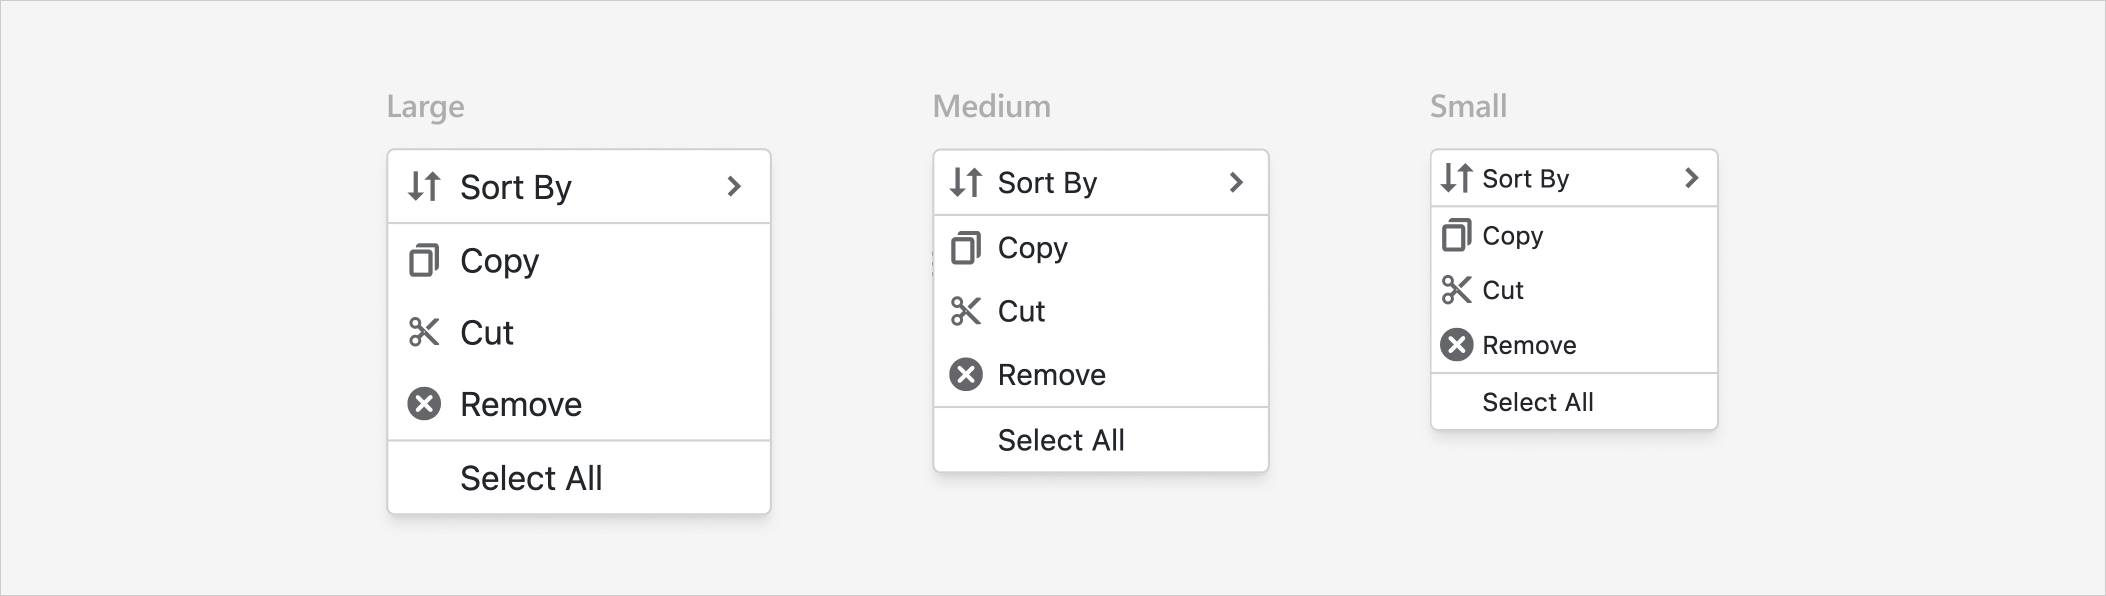
Task: Click the Remove X icon in the Small menu
Action: [x=1458, y=345]
